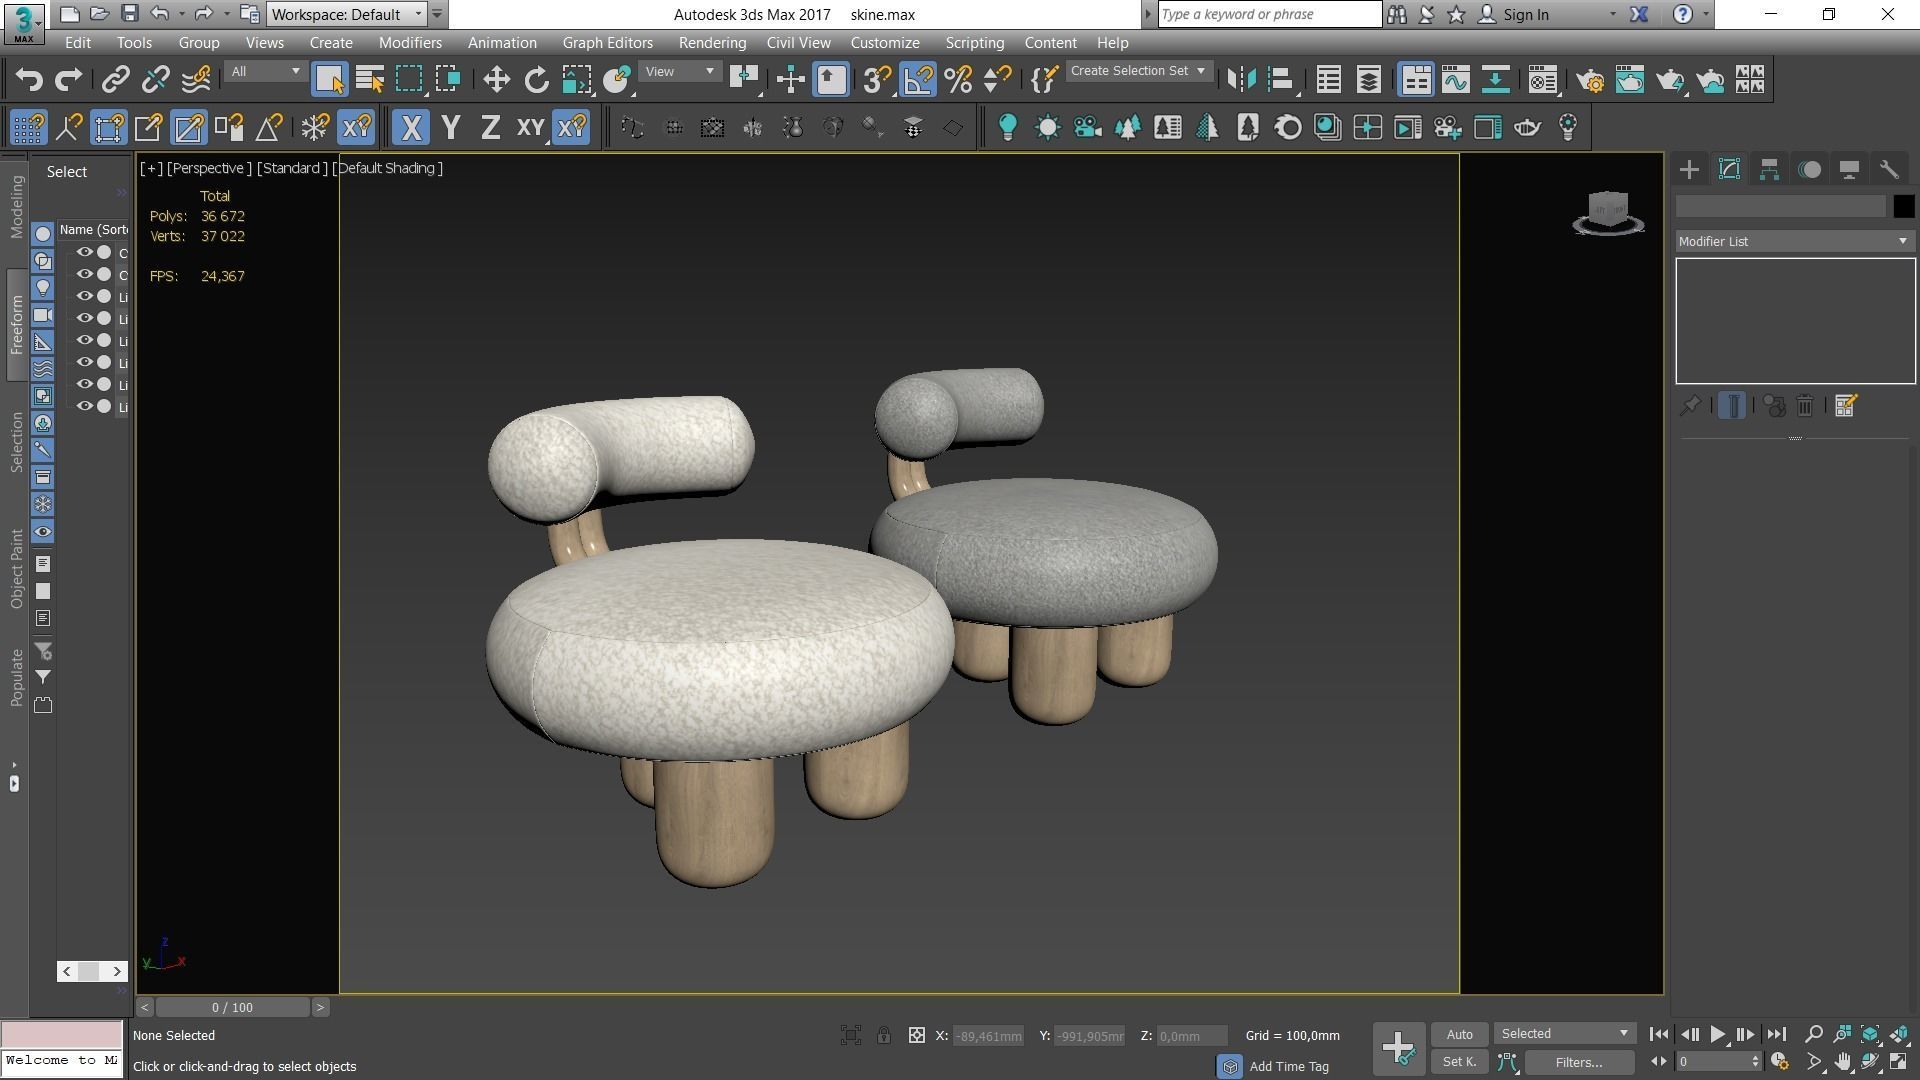Toggle Percent Snap
The width and height of the screenshot is (1920, 1080).
coord(958,80)
